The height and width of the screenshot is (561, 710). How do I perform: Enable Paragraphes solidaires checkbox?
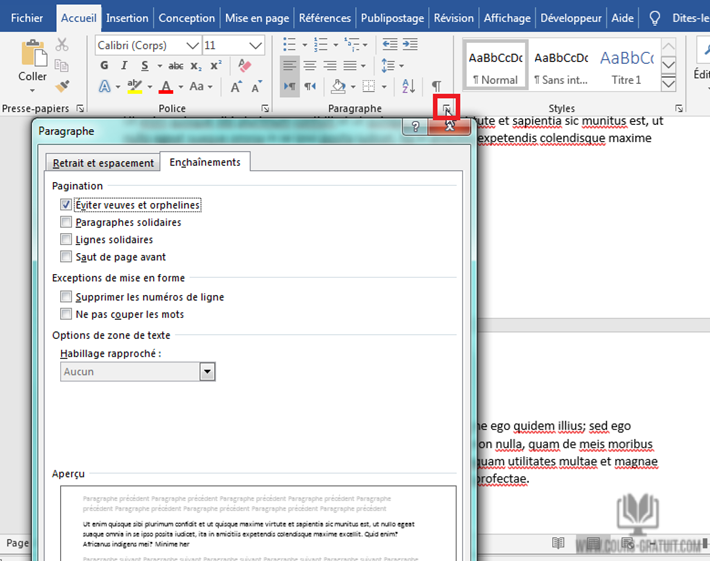(x=66, y=222)
